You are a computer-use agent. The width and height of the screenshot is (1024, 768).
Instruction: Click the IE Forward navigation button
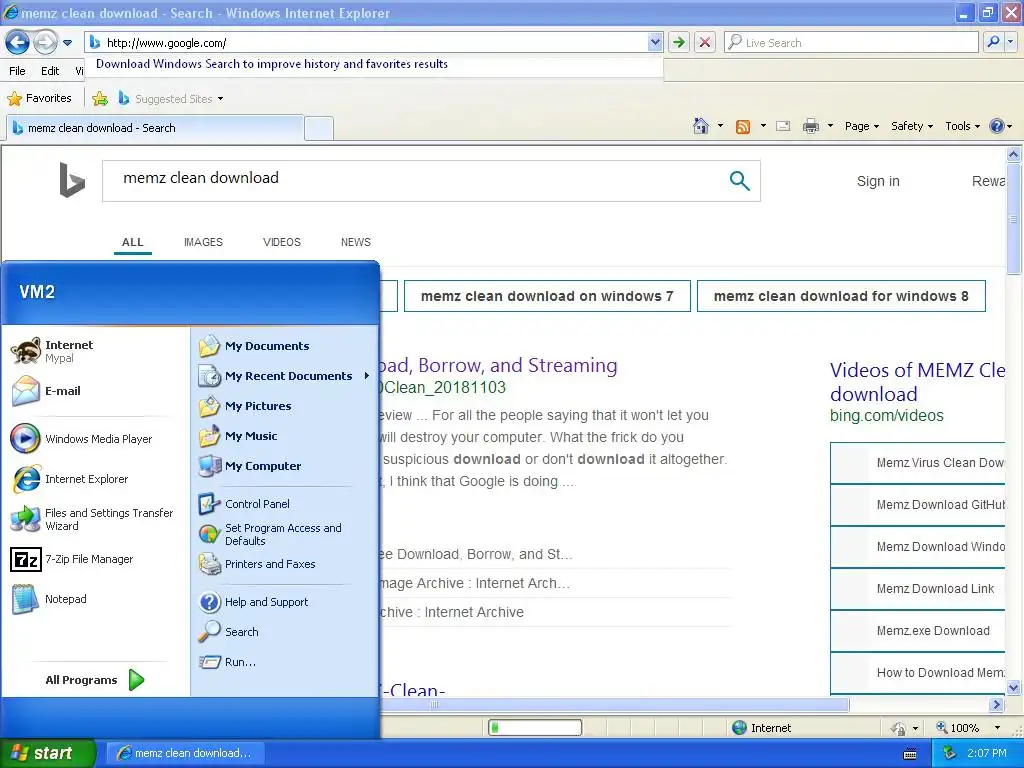coord(45,42)
